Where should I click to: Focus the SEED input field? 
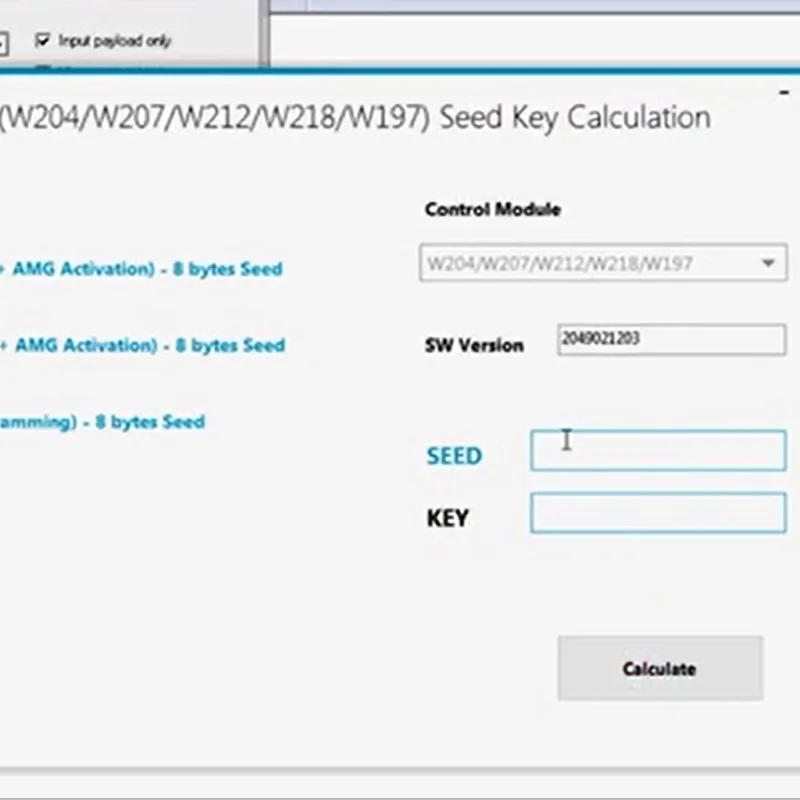point(658,451)
